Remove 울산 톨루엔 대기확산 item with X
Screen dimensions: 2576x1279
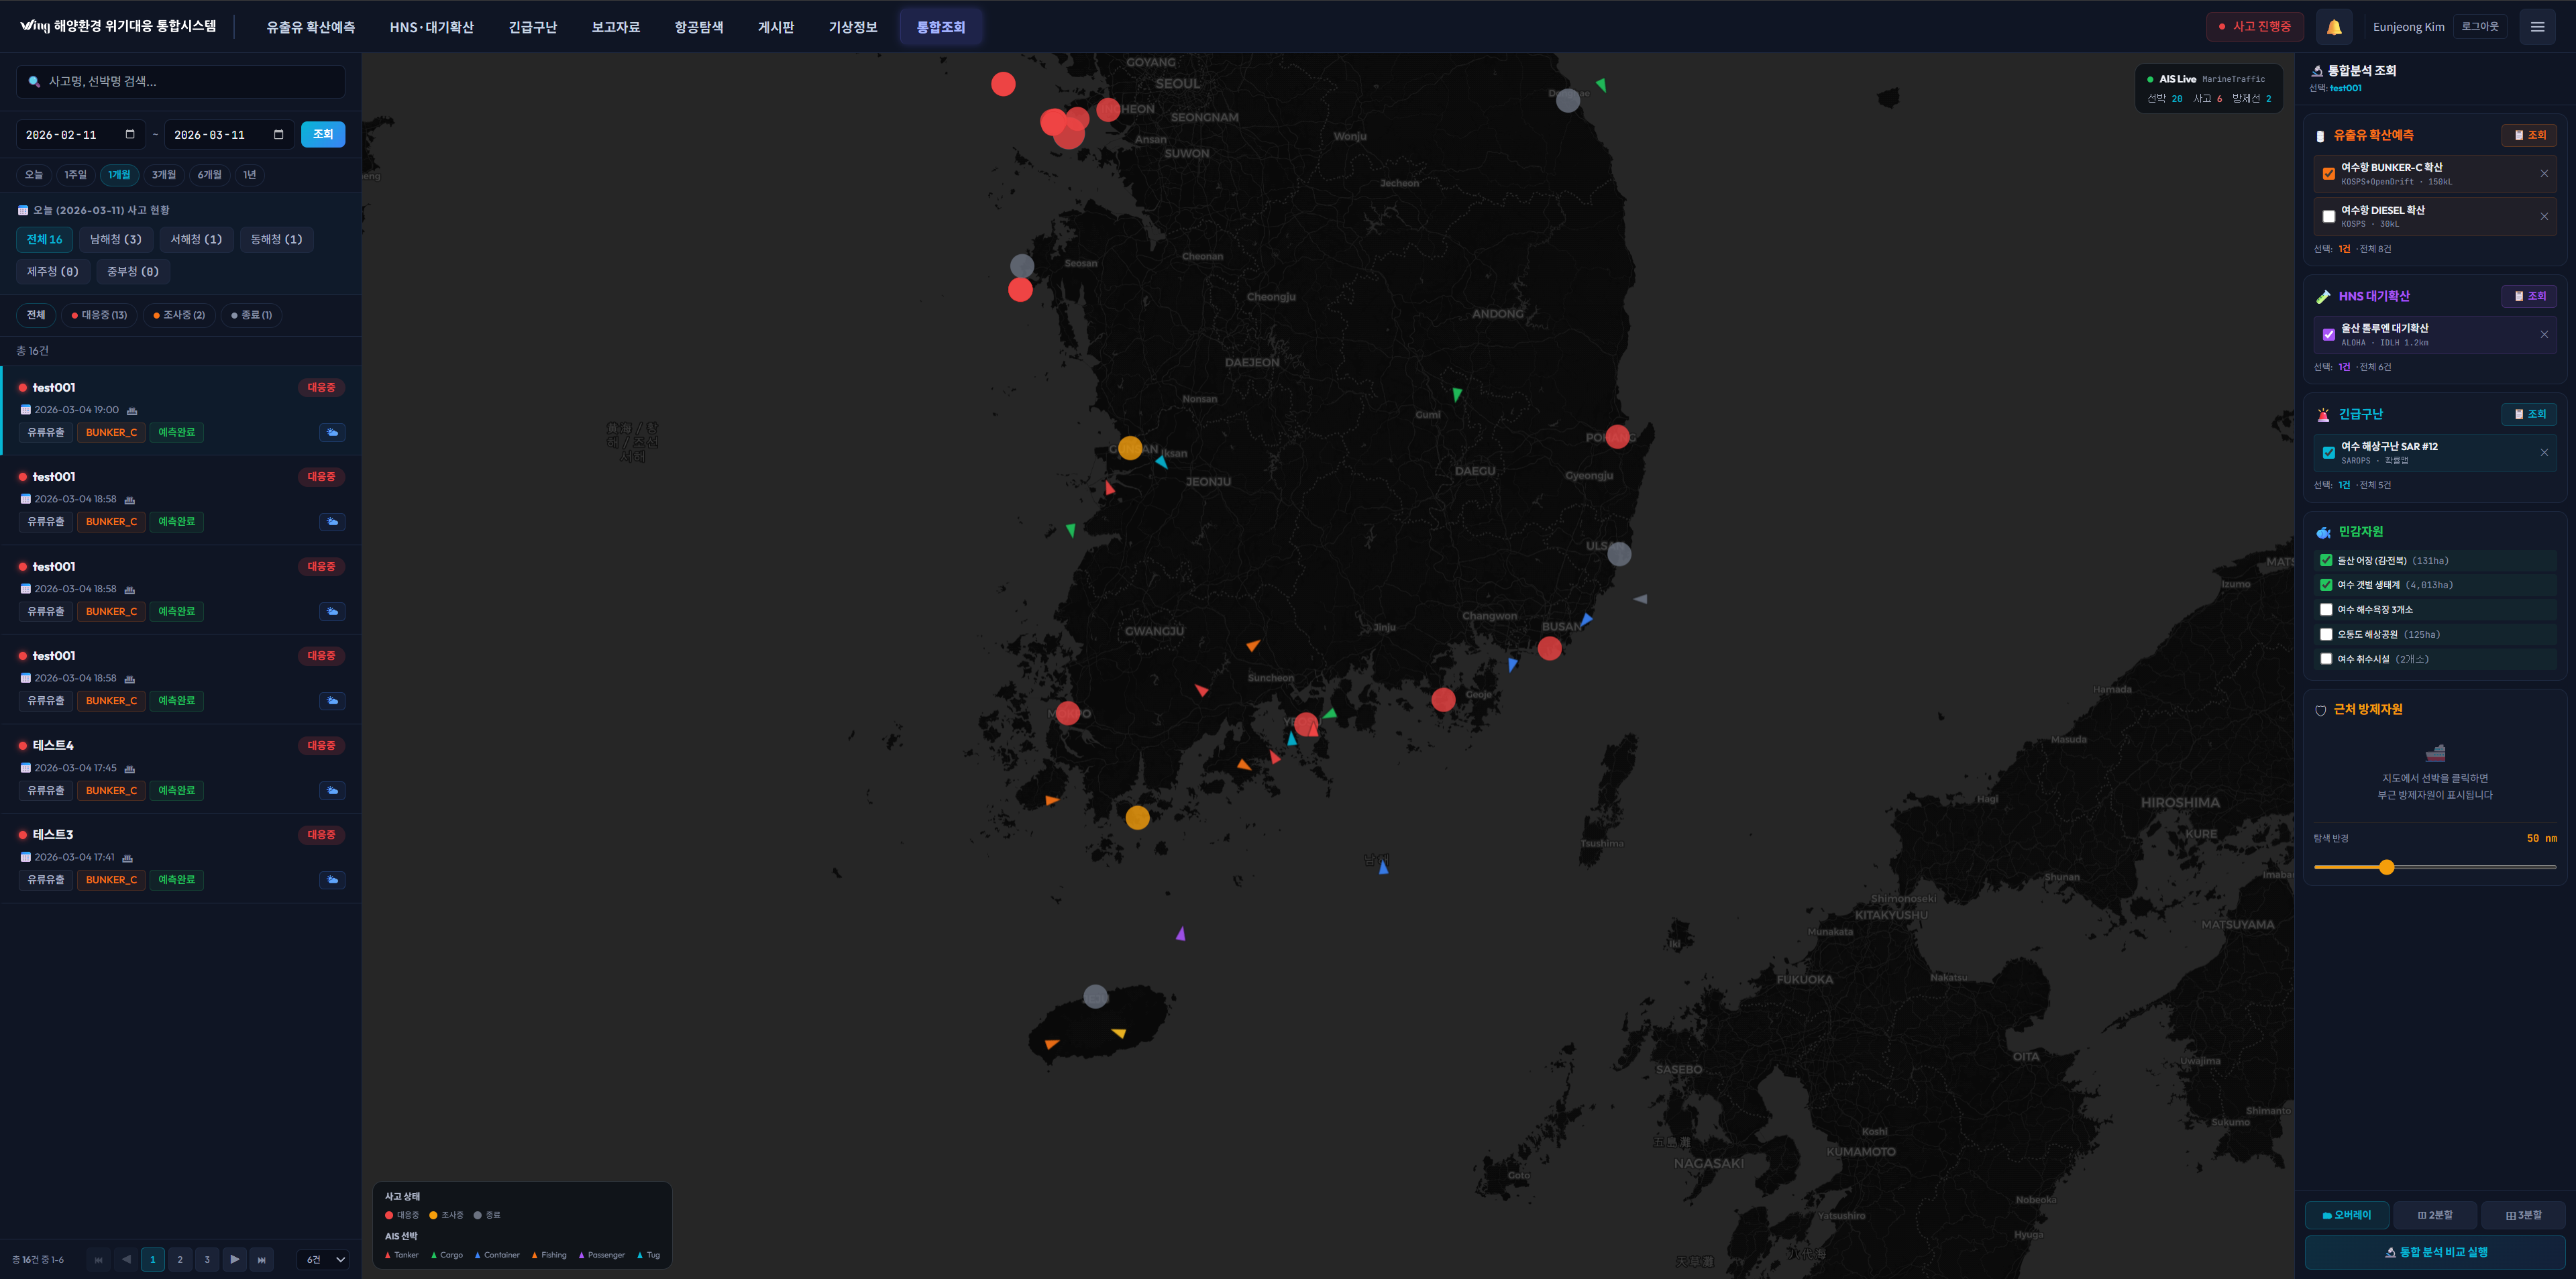pyautogui.click(x=2544, y=334)
